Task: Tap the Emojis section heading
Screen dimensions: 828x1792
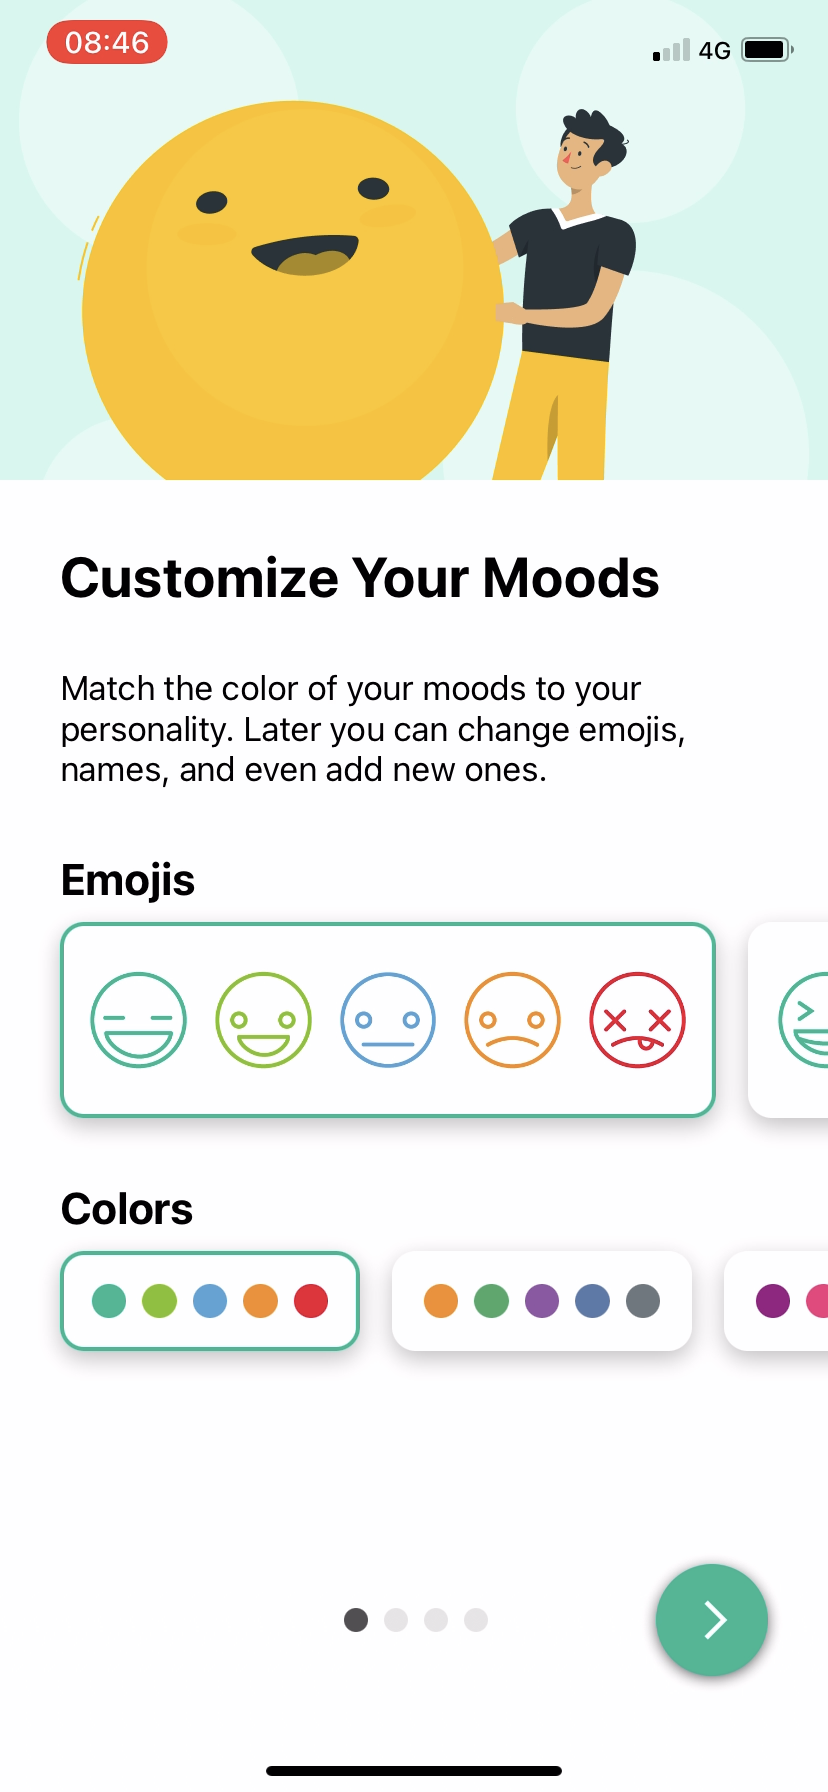Action: click(x=128, y=880)
